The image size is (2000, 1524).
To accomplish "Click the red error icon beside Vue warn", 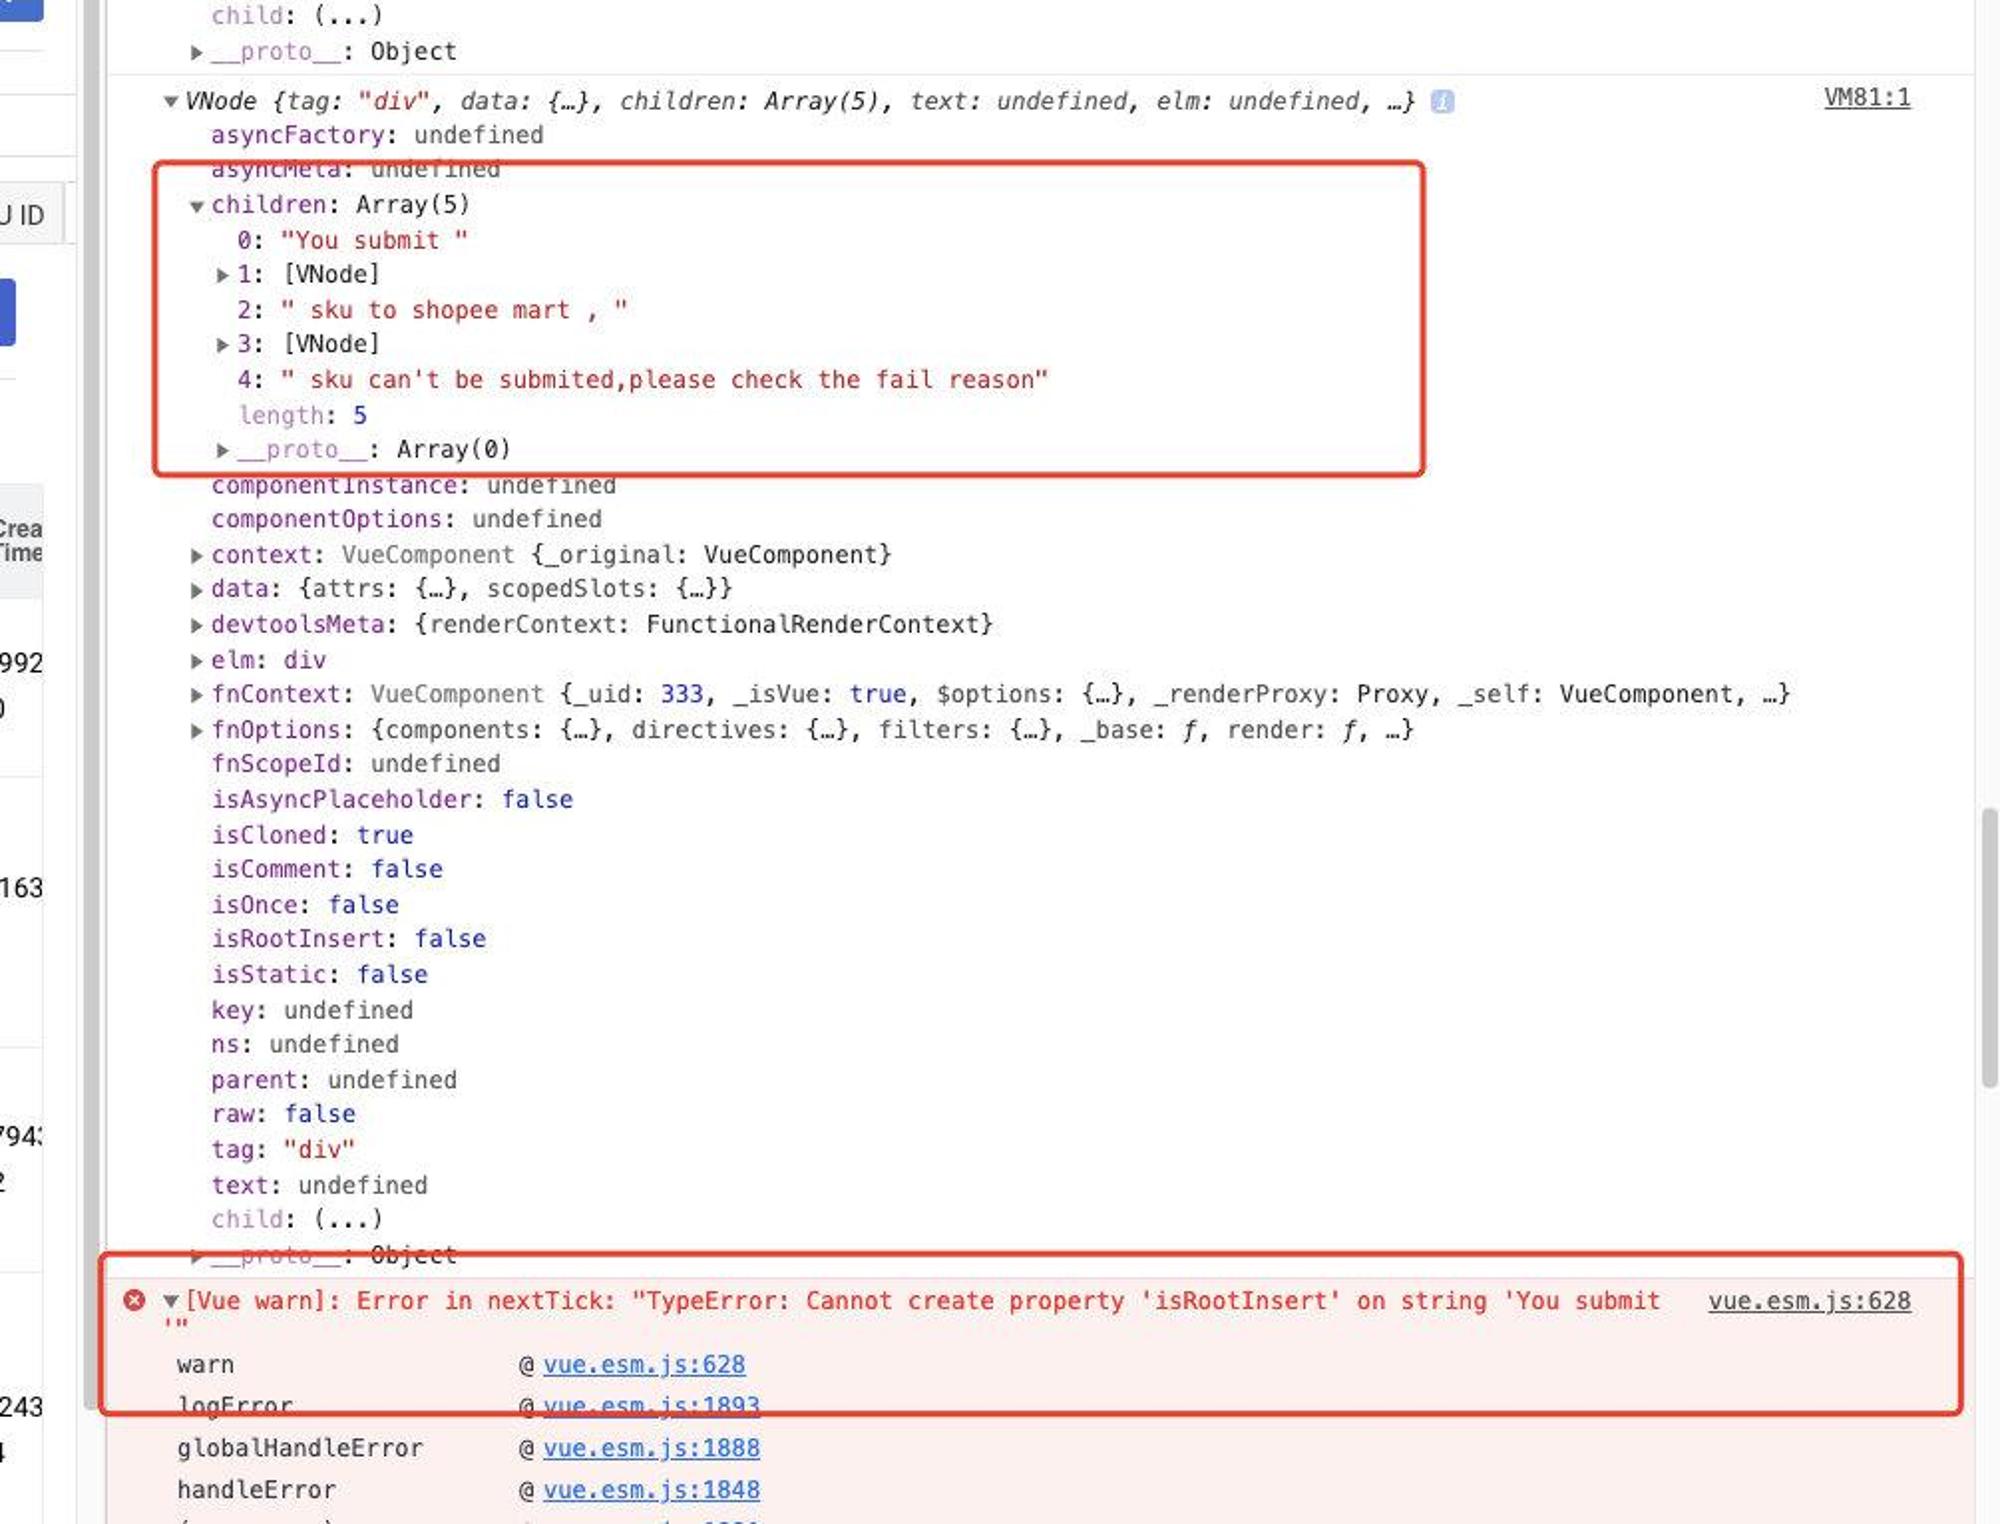I will (134, 1300).
